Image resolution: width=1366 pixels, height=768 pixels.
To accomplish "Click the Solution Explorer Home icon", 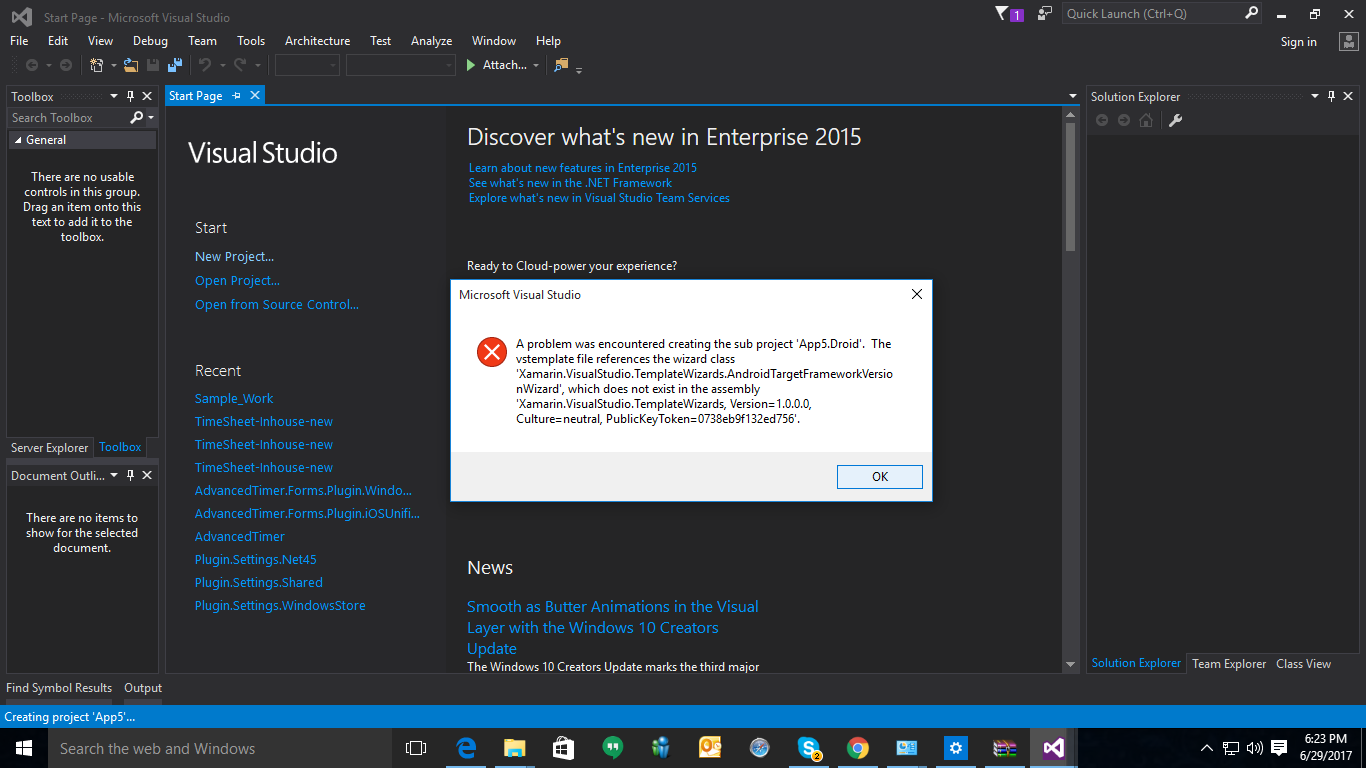I will tap(1146, 120).
